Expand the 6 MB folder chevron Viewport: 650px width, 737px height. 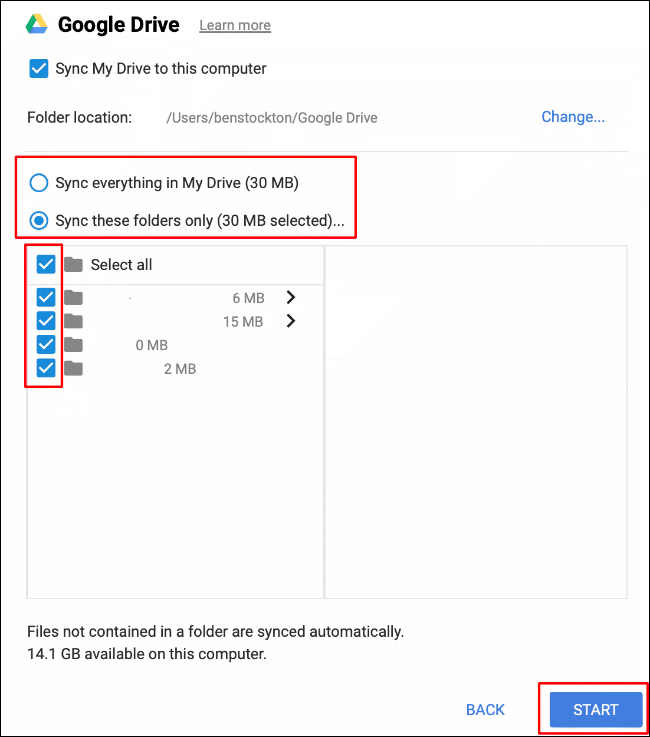[x=291, y=297]
